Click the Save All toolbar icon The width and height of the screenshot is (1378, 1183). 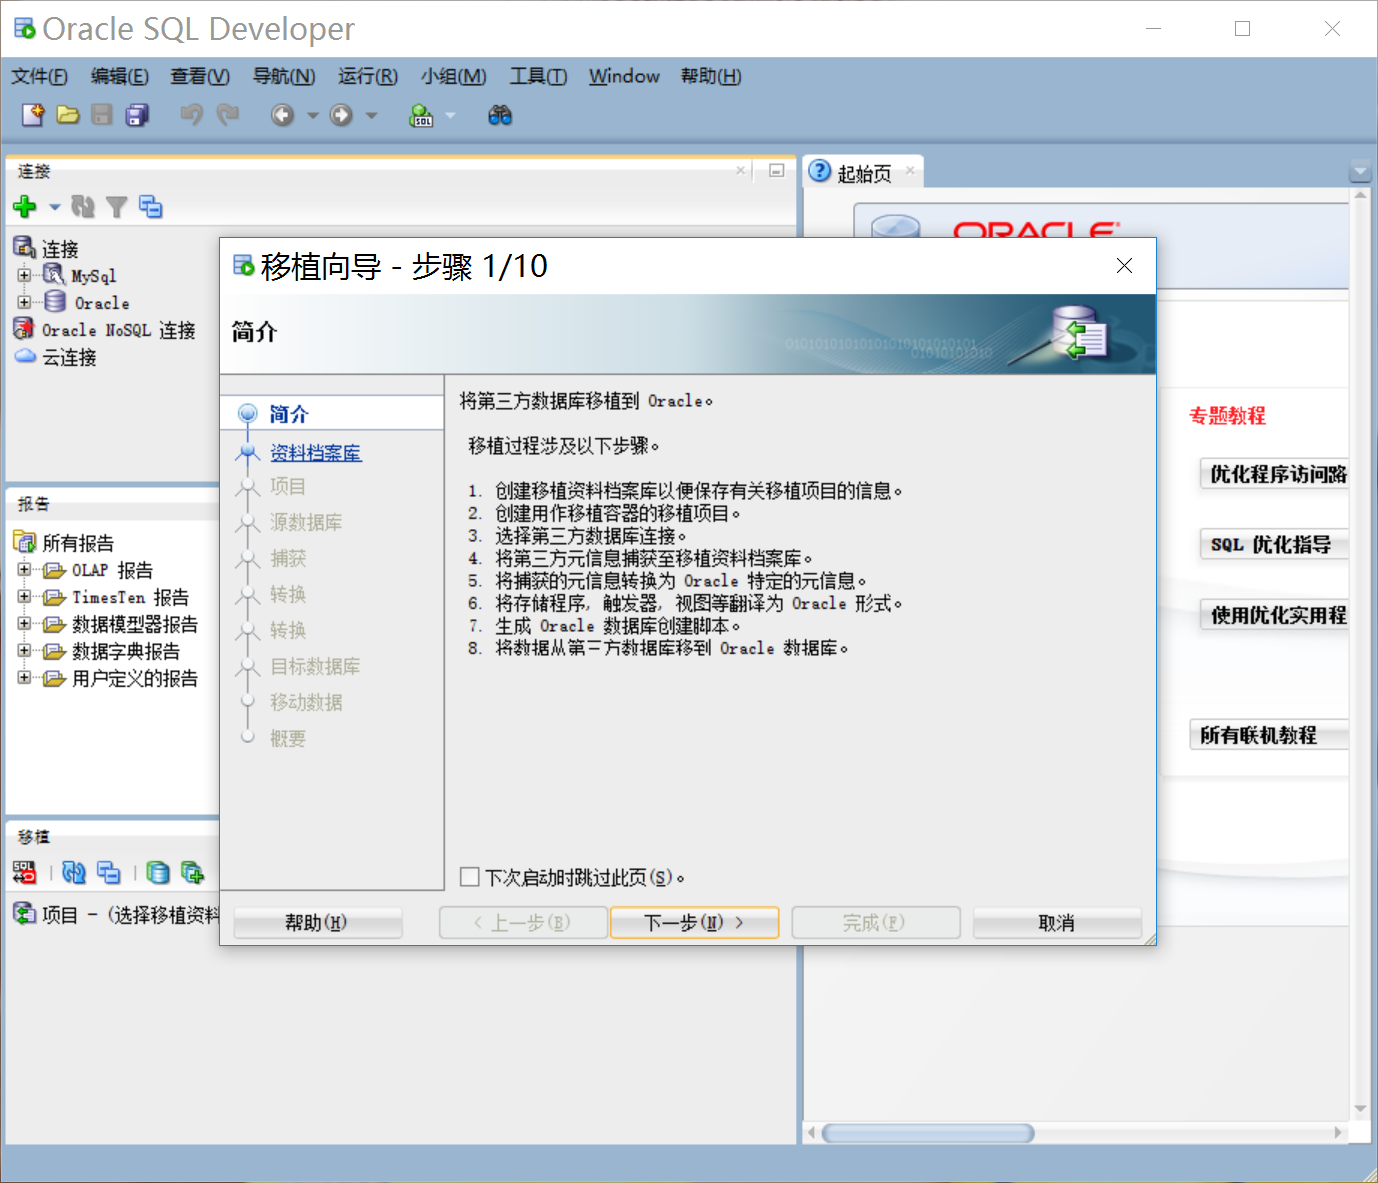click(x=137, y=115)
